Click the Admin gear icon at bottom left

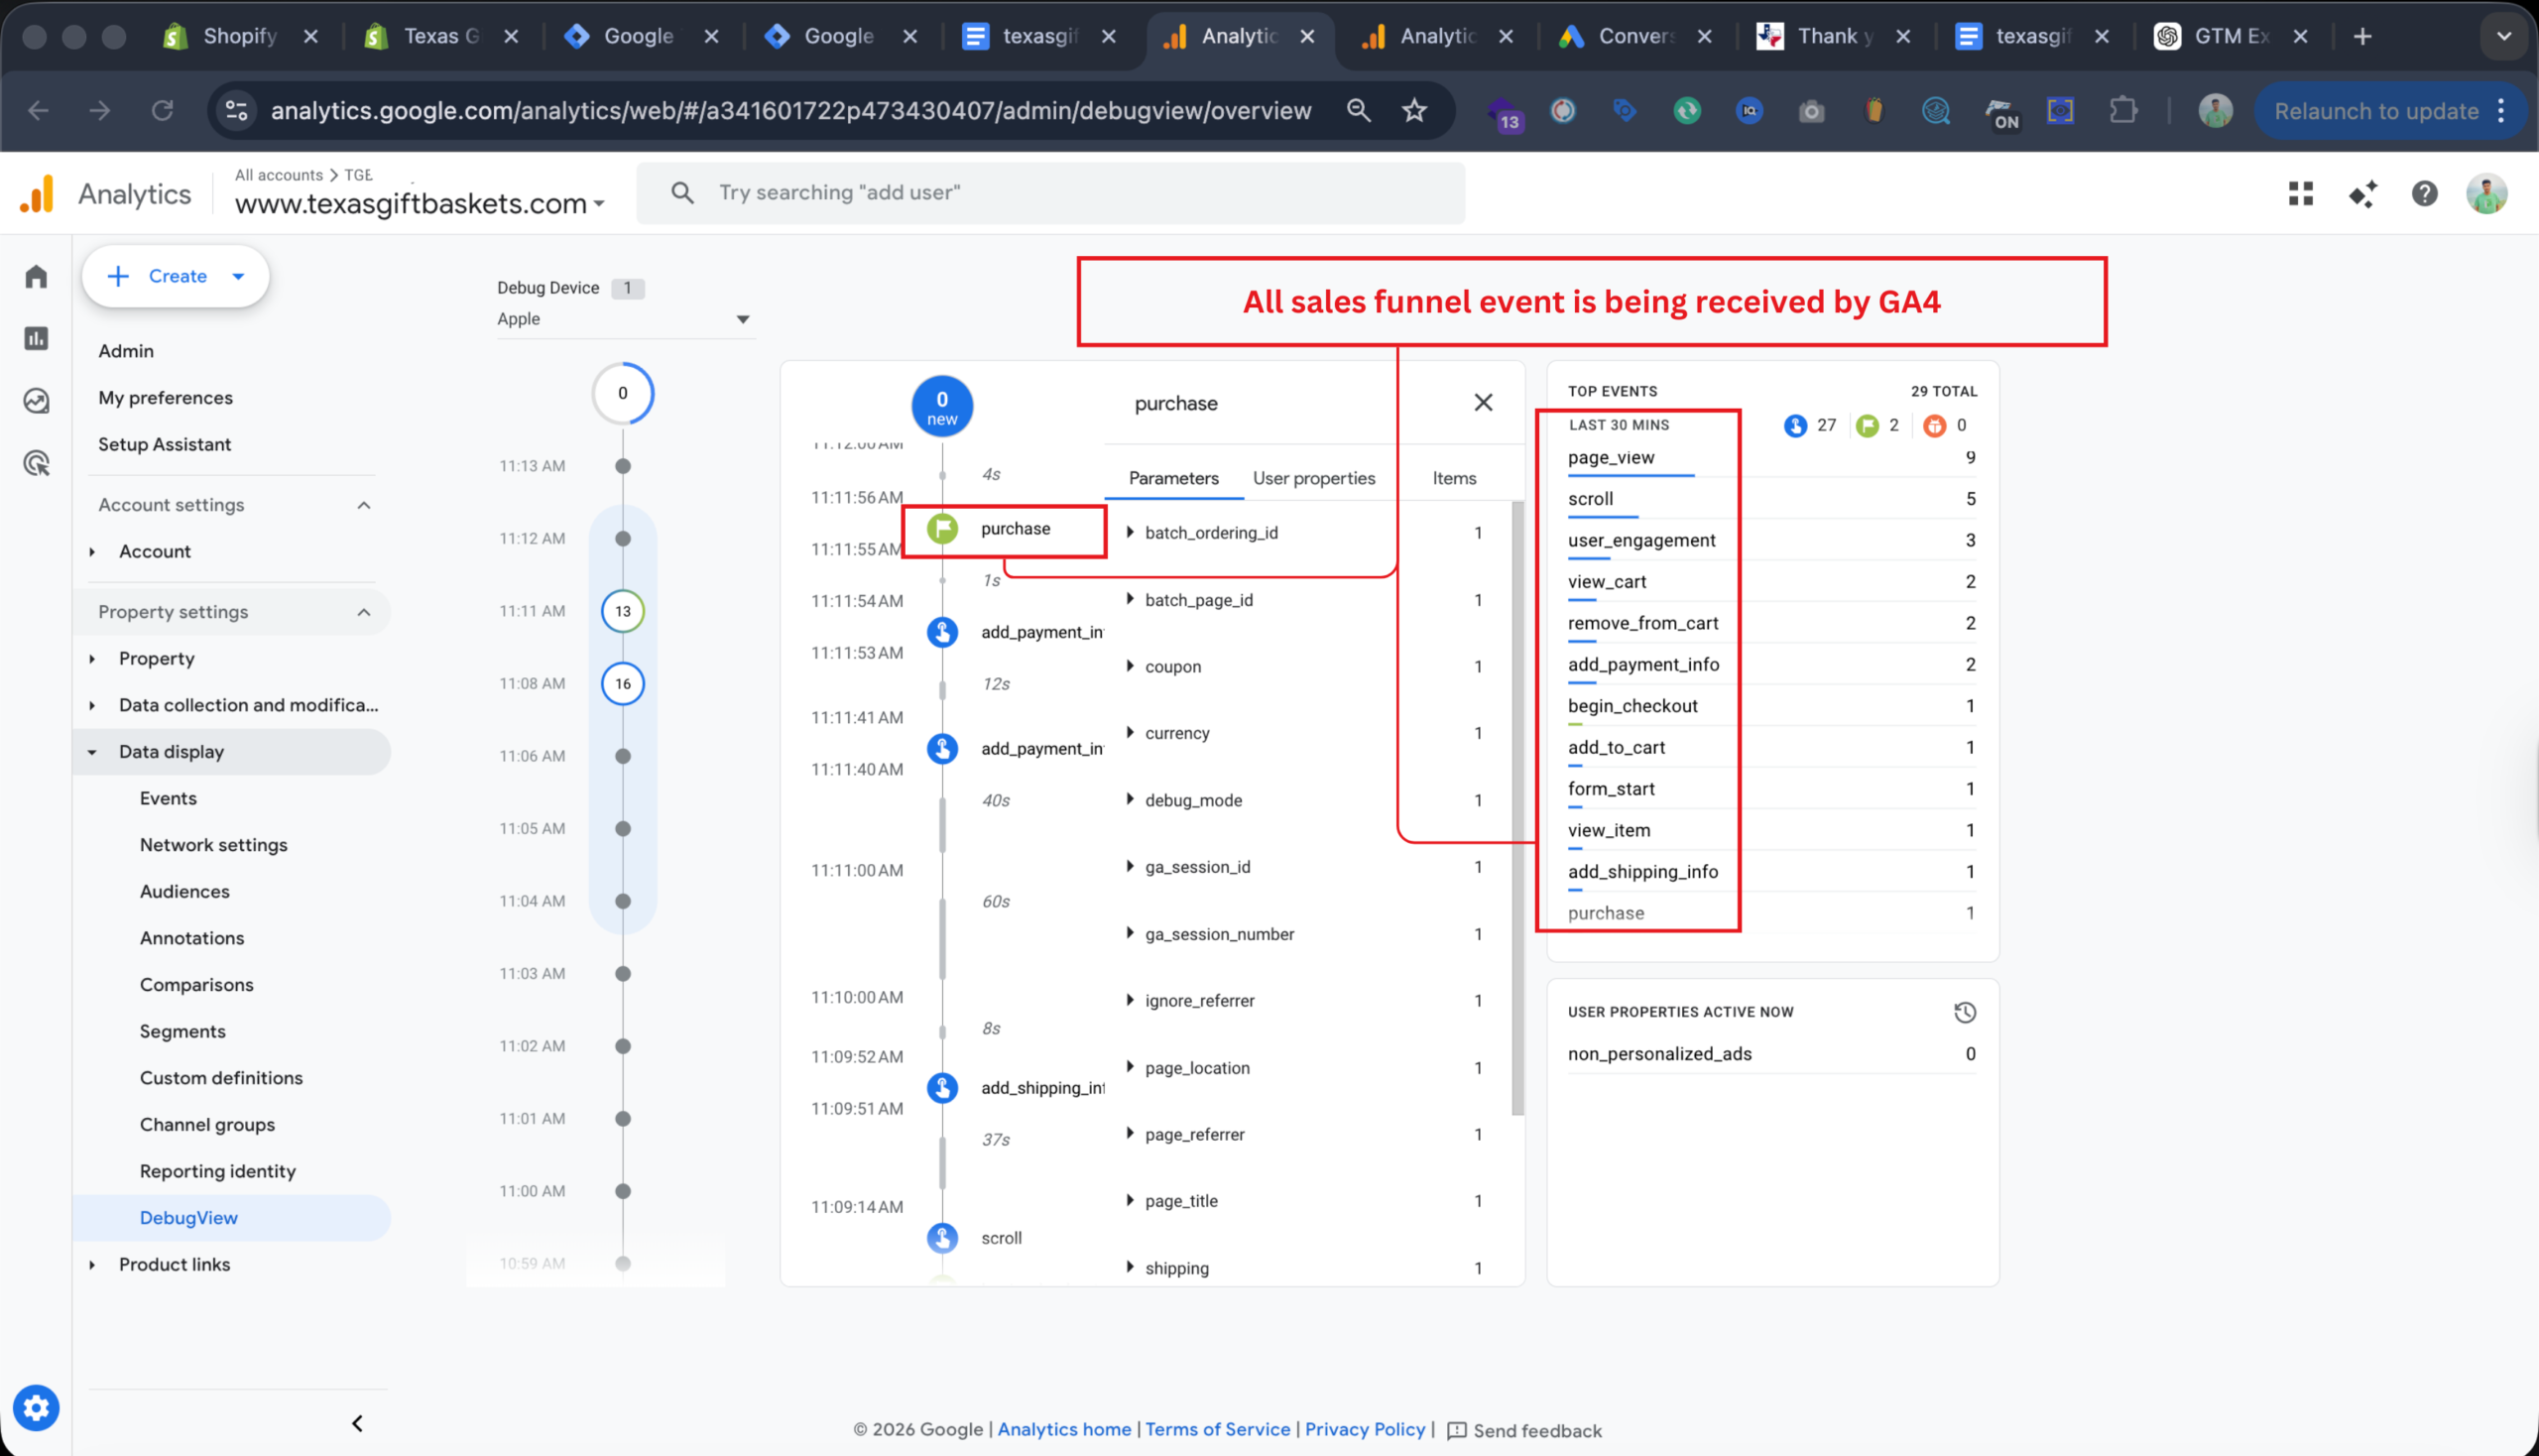(x=37, y=1408)
